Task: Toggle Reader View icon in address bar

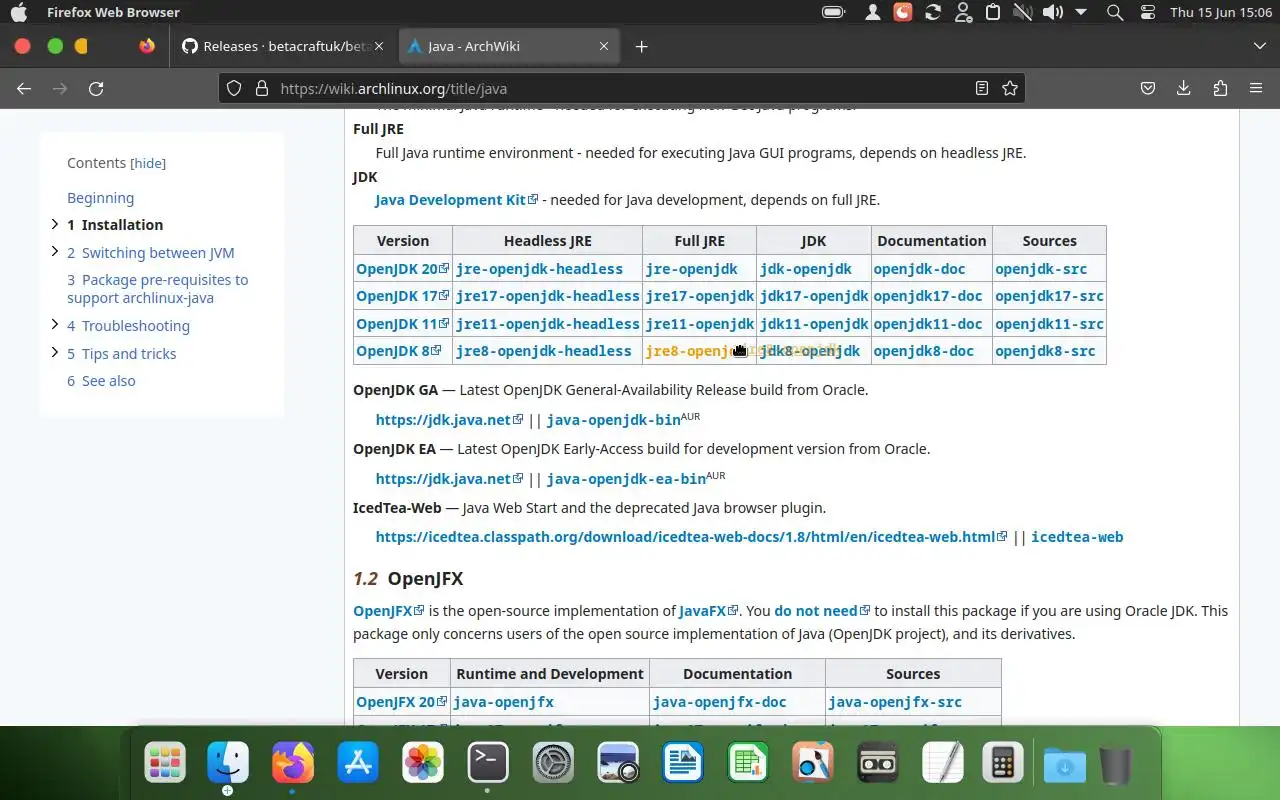Action: [x=982, y=88]
